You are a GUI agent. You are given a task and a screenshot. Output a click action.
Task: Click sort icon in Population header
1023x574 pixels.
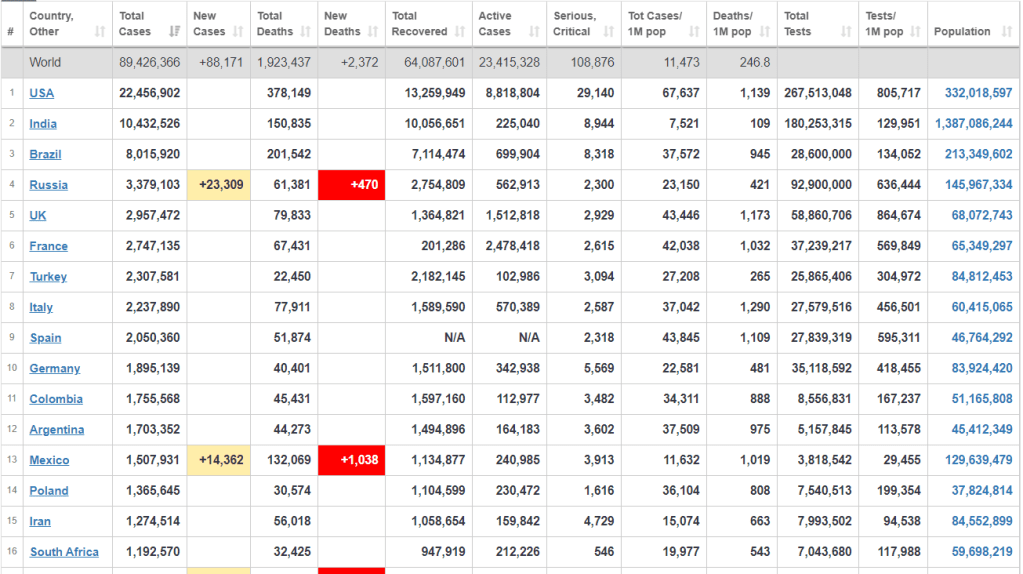[x=1008, y=32]
